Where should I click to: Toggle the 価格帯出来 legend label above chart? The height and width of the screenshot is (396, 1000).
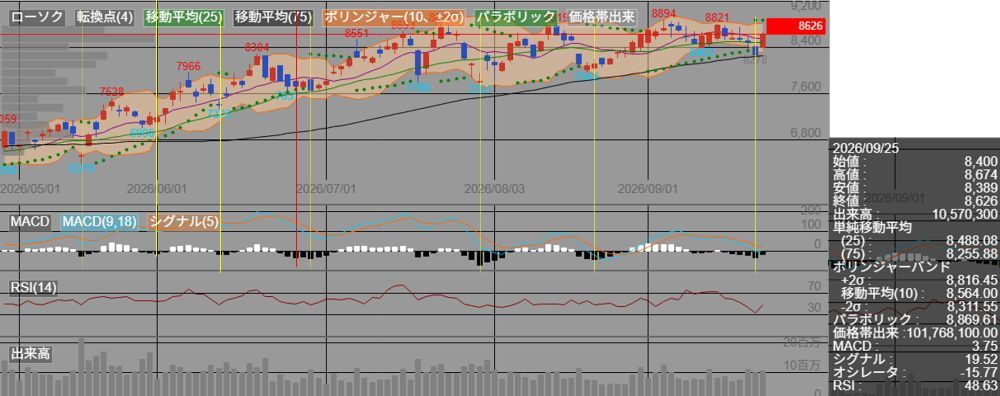pyautogui.click(x=601, y=17)
